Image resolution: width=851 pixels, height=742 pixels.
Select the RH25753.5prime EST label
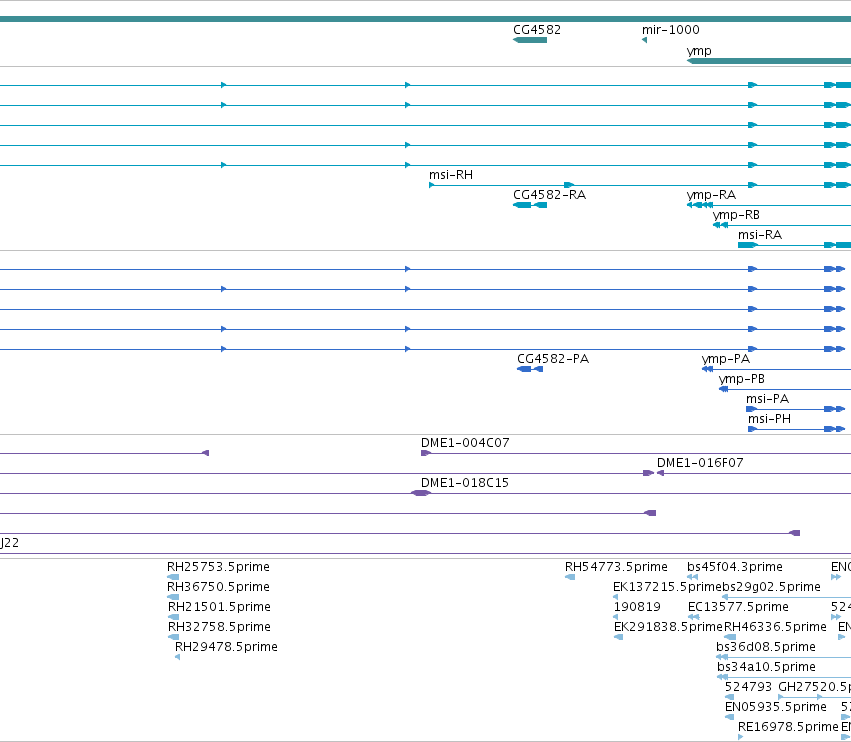(x=218, y=567)
